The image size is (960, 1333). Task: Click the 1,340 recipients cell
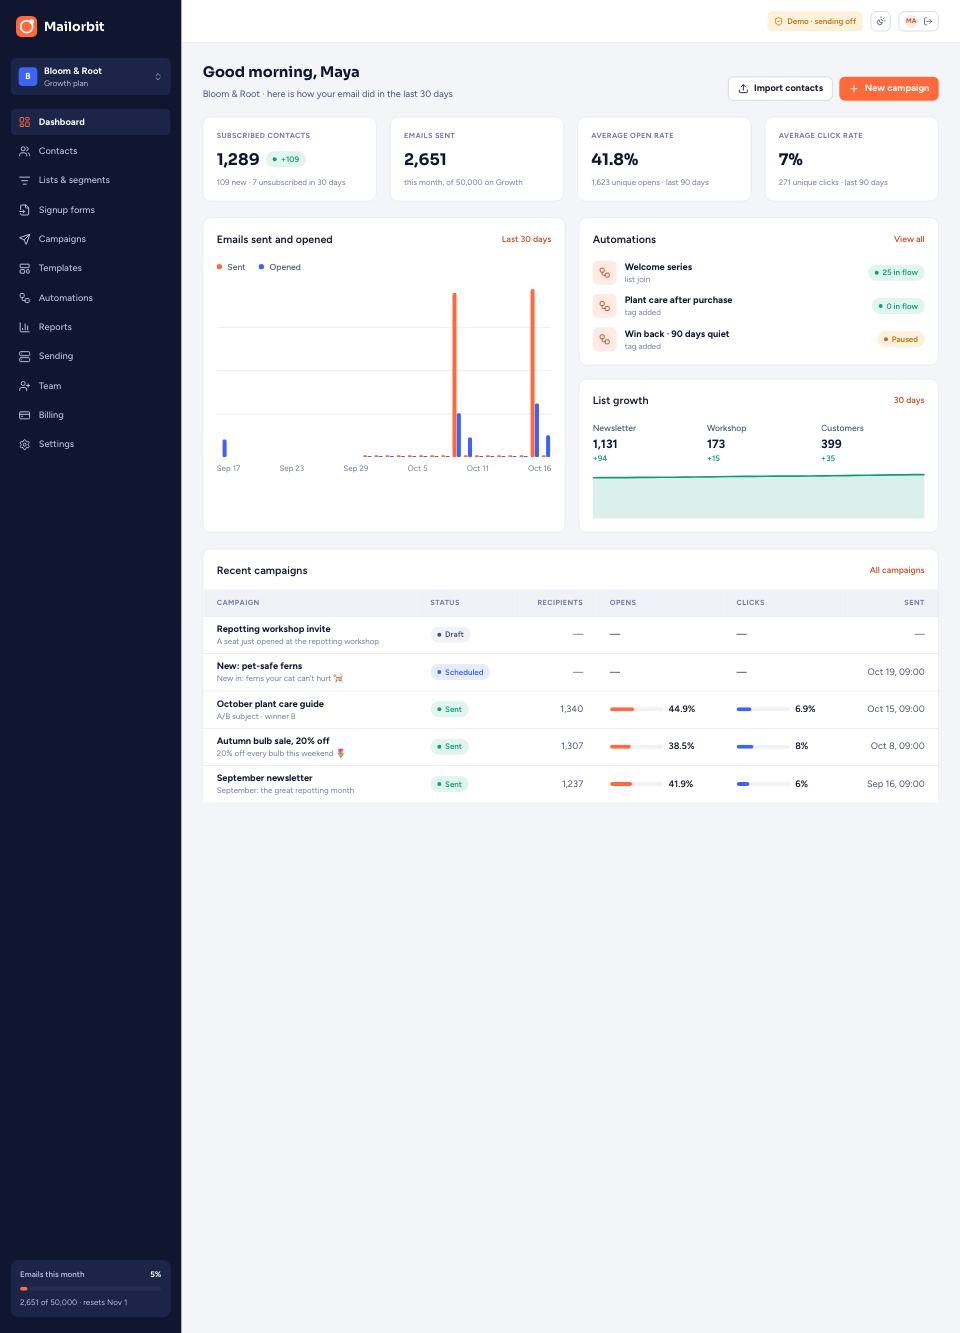tap(571, 709)
